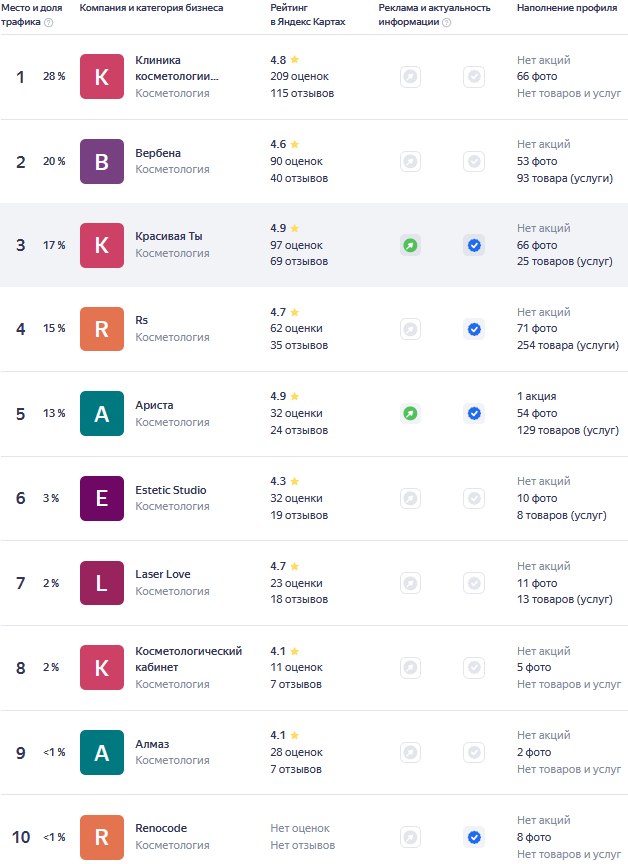The image size is (628, 864).
Task: Click the help icon next to 'Место и доля трафика'
Action: point(48,23)
